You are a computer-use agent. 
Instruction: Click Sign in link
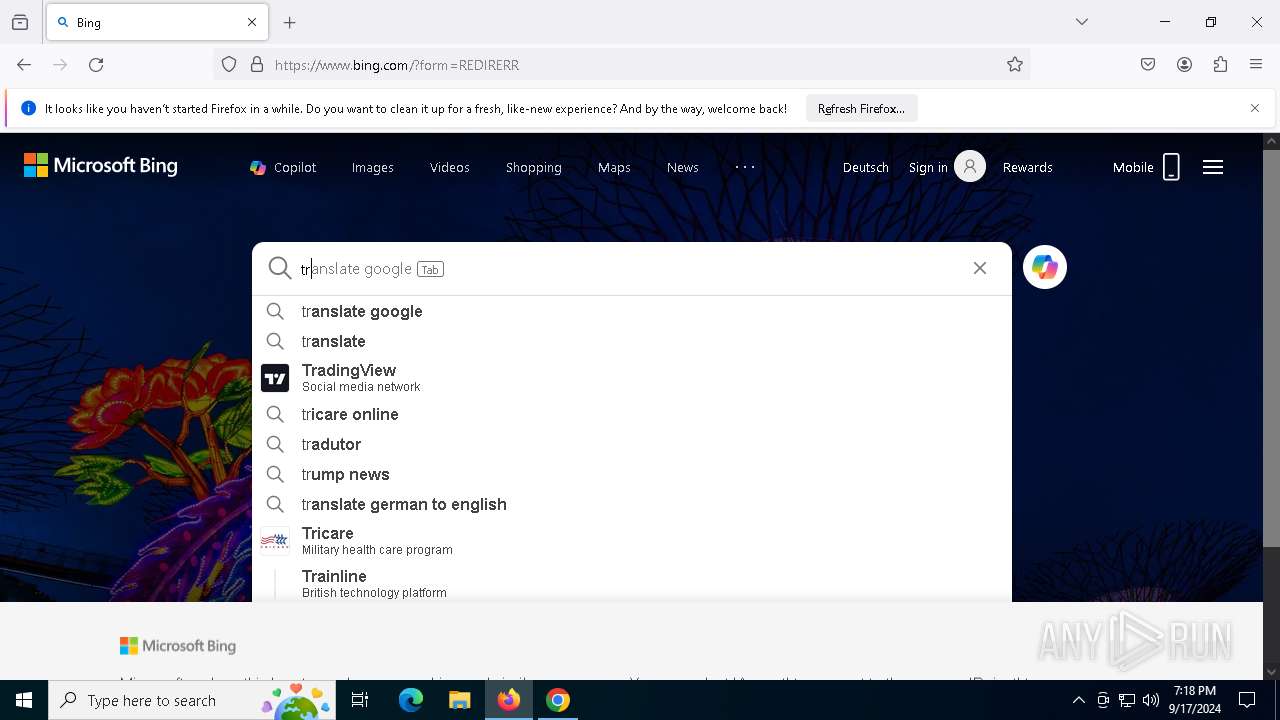pyautogui.click(x=928, y=167)
